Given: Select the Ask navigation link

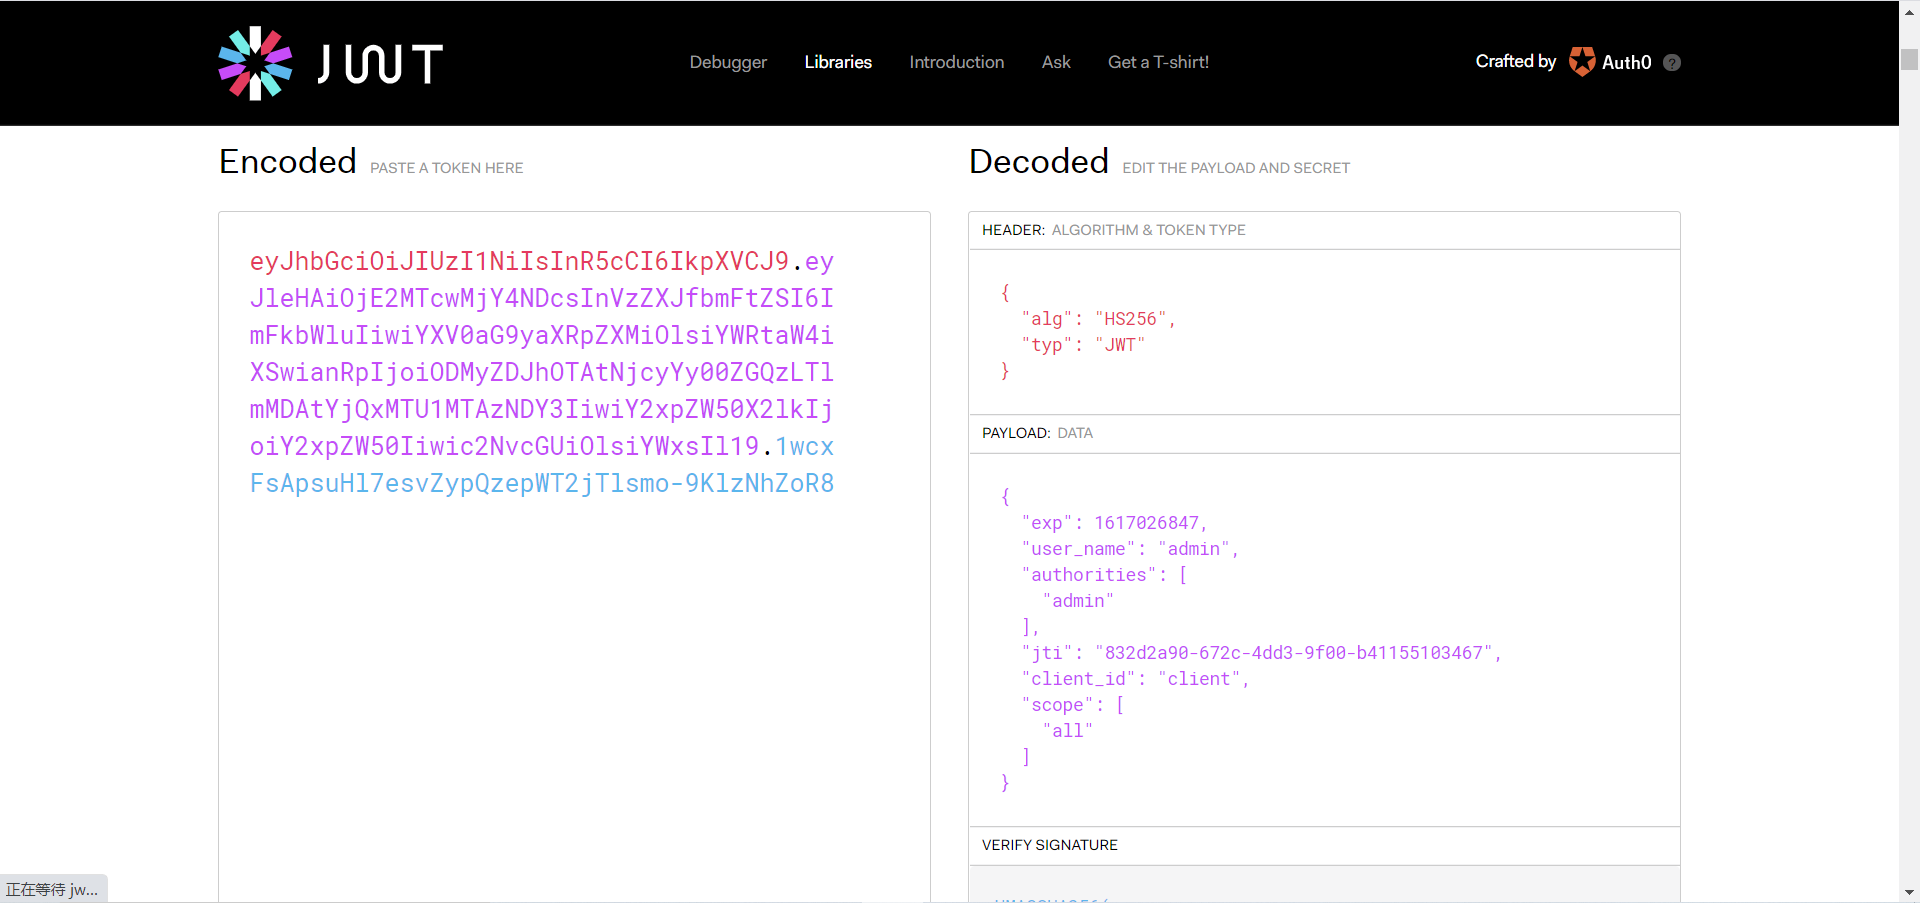Looking at the screenshot, I should tap(1055, 62).
